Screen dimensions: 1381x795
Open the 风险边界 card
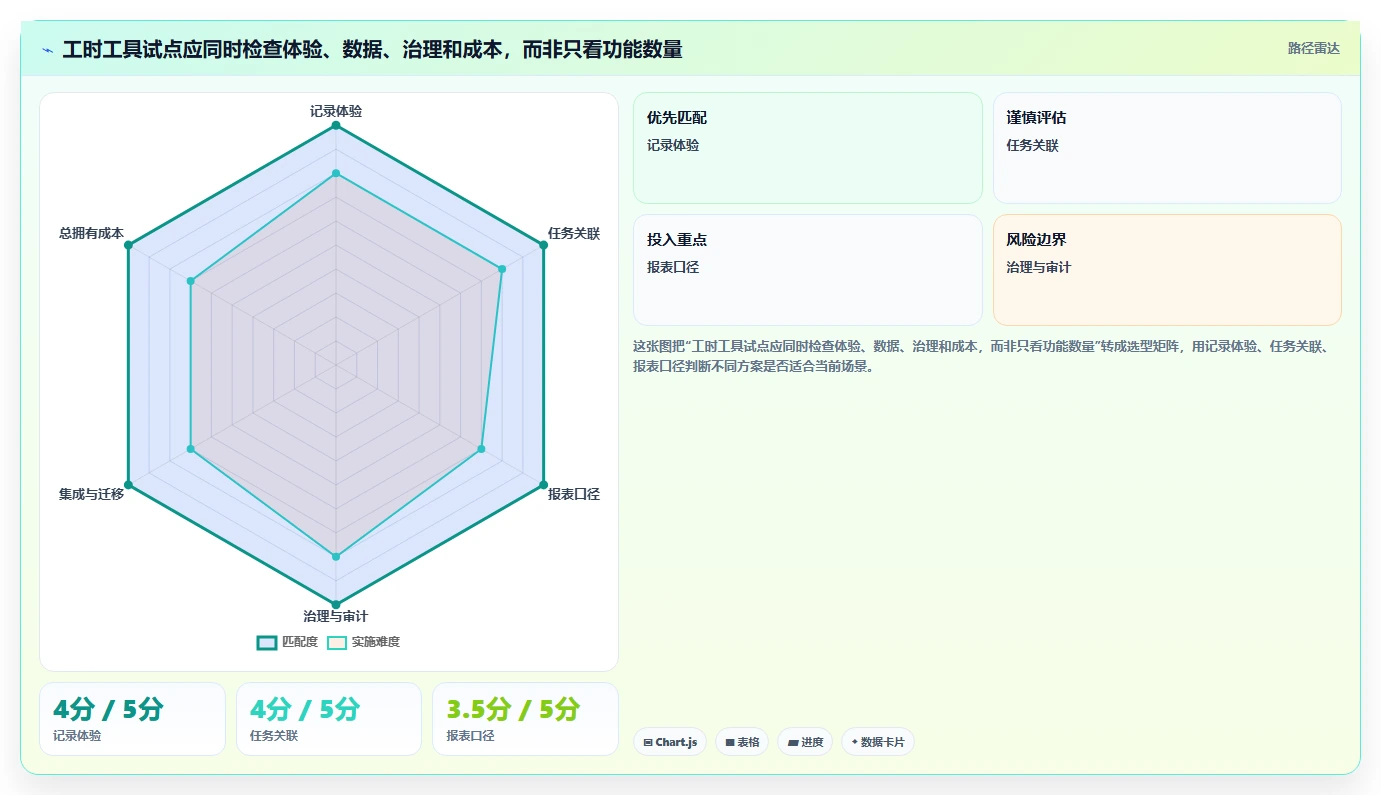[1167, 270]
